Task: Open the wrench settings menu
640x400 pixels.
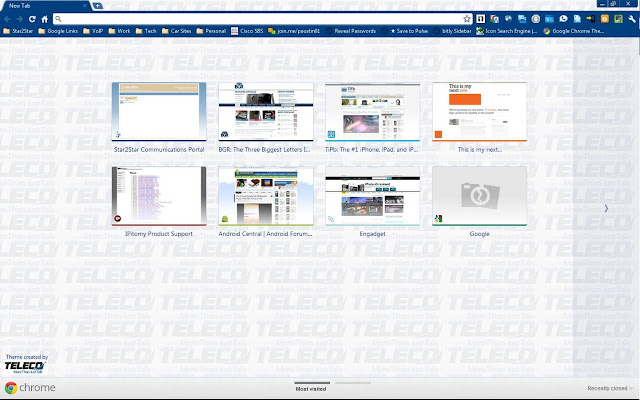Action: coord(632,19)
